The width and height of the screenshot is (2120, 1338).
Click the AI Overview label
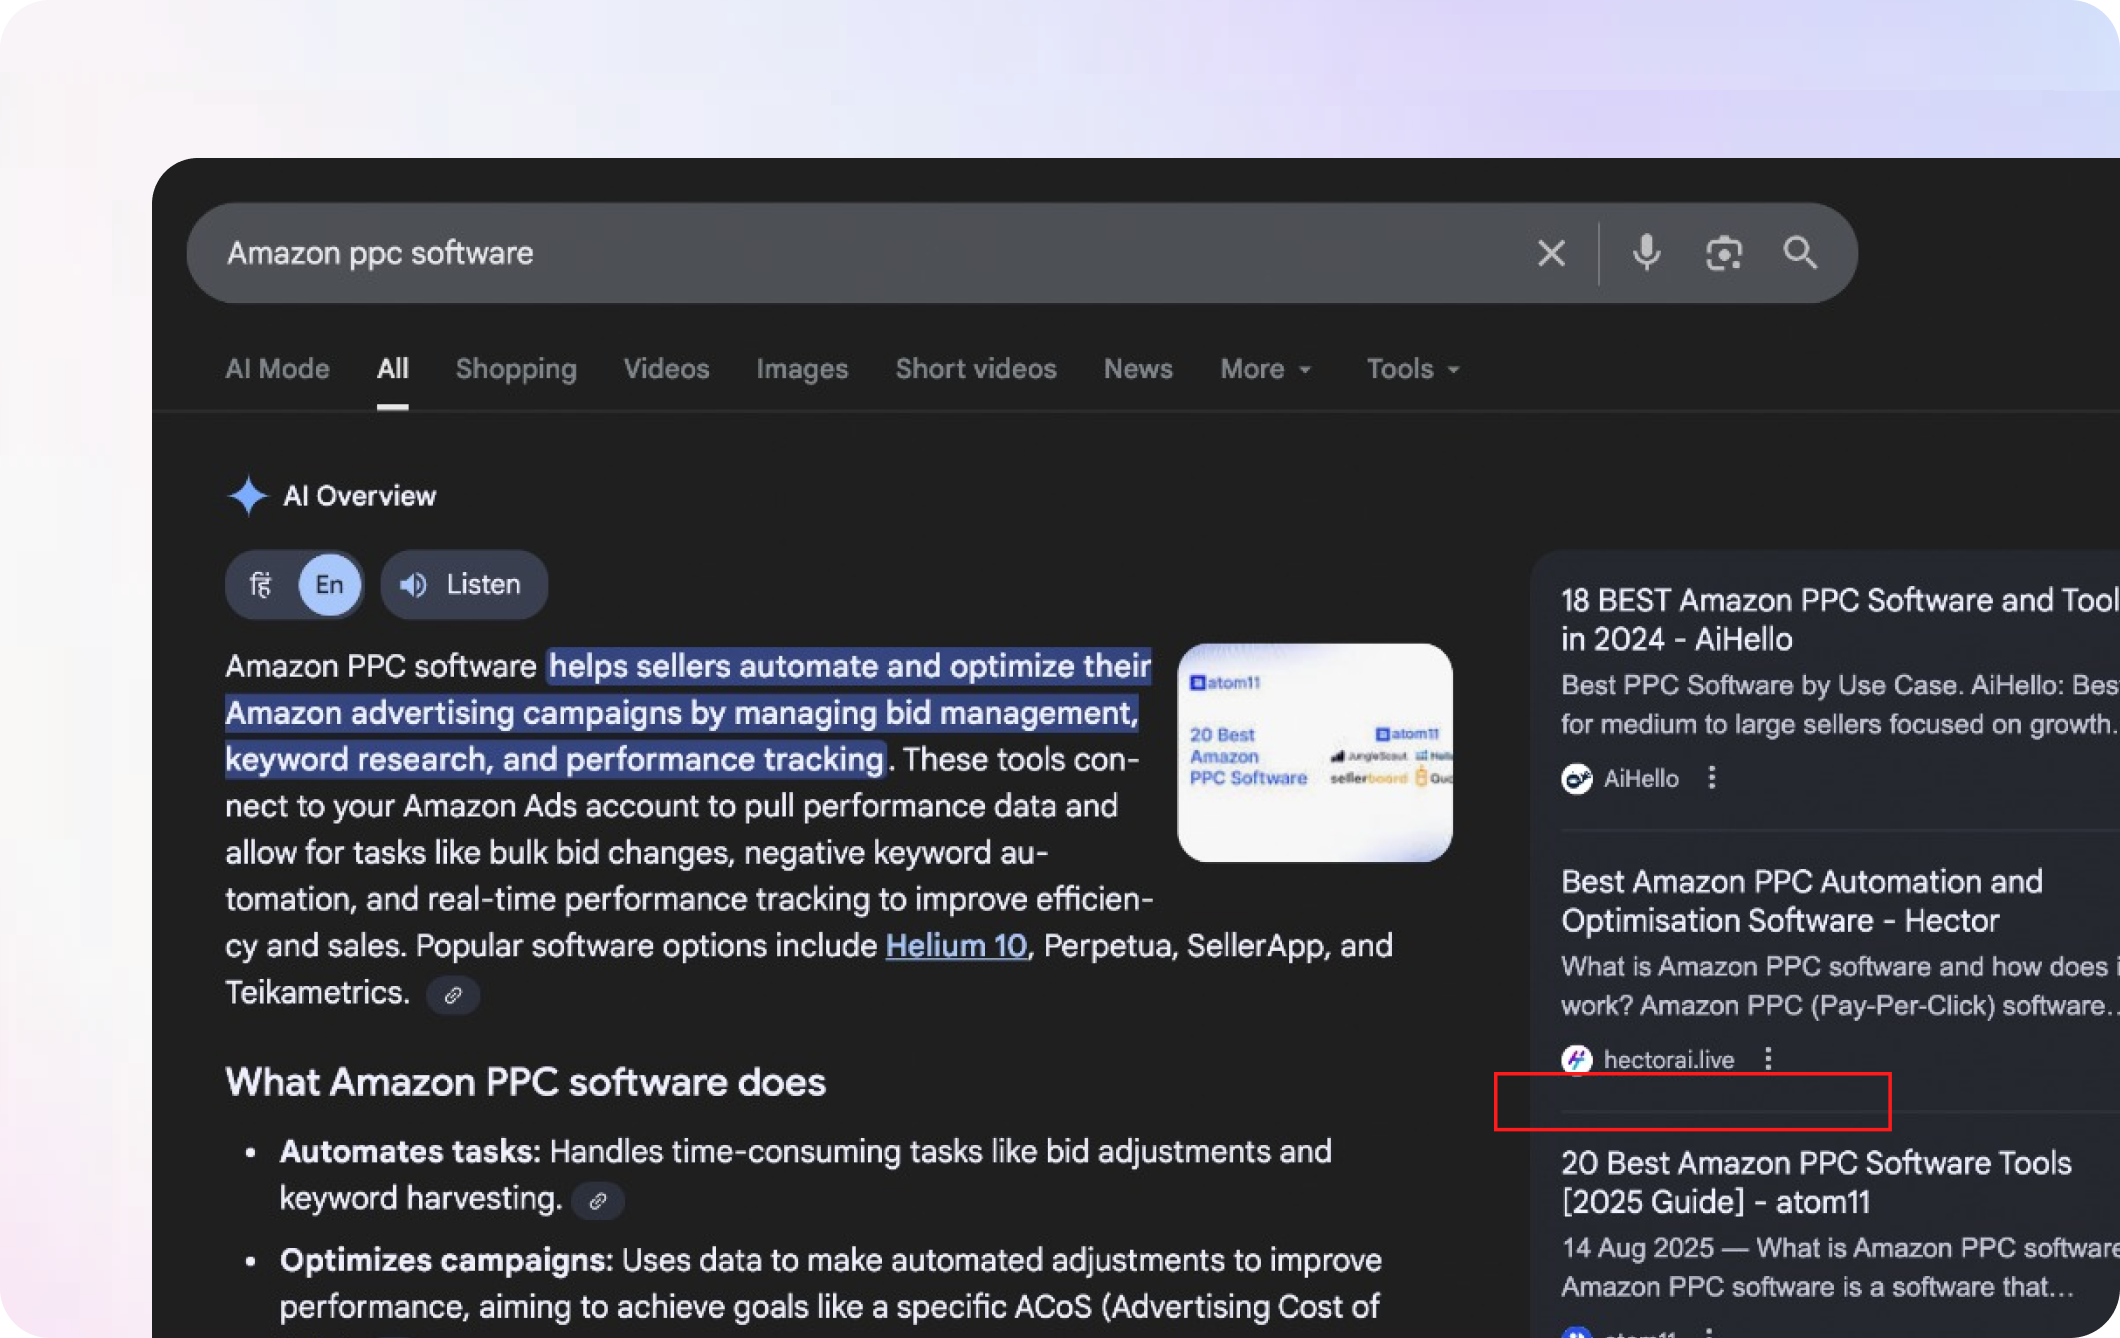[x=360, y=496]
